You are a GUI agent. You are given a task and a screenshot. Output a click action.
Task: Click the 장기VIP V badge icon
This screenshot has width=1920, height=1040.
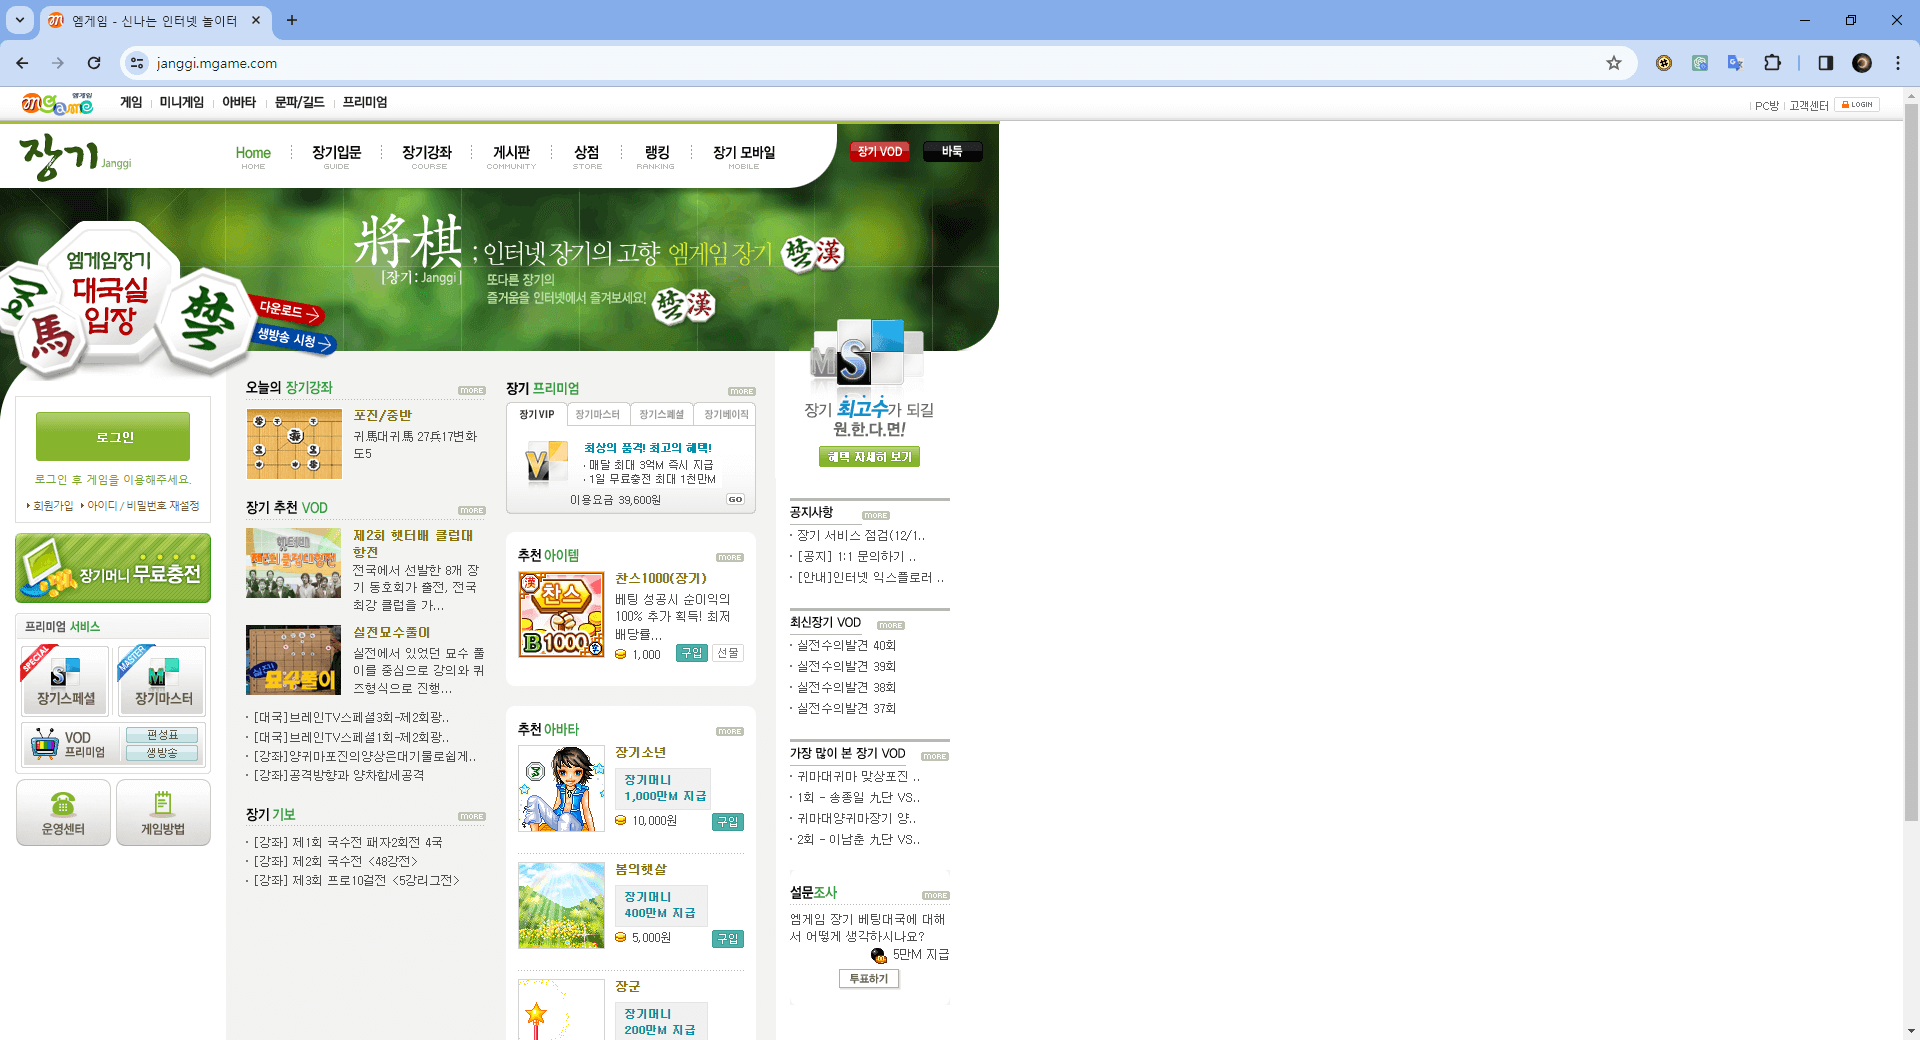coord(545,463)
